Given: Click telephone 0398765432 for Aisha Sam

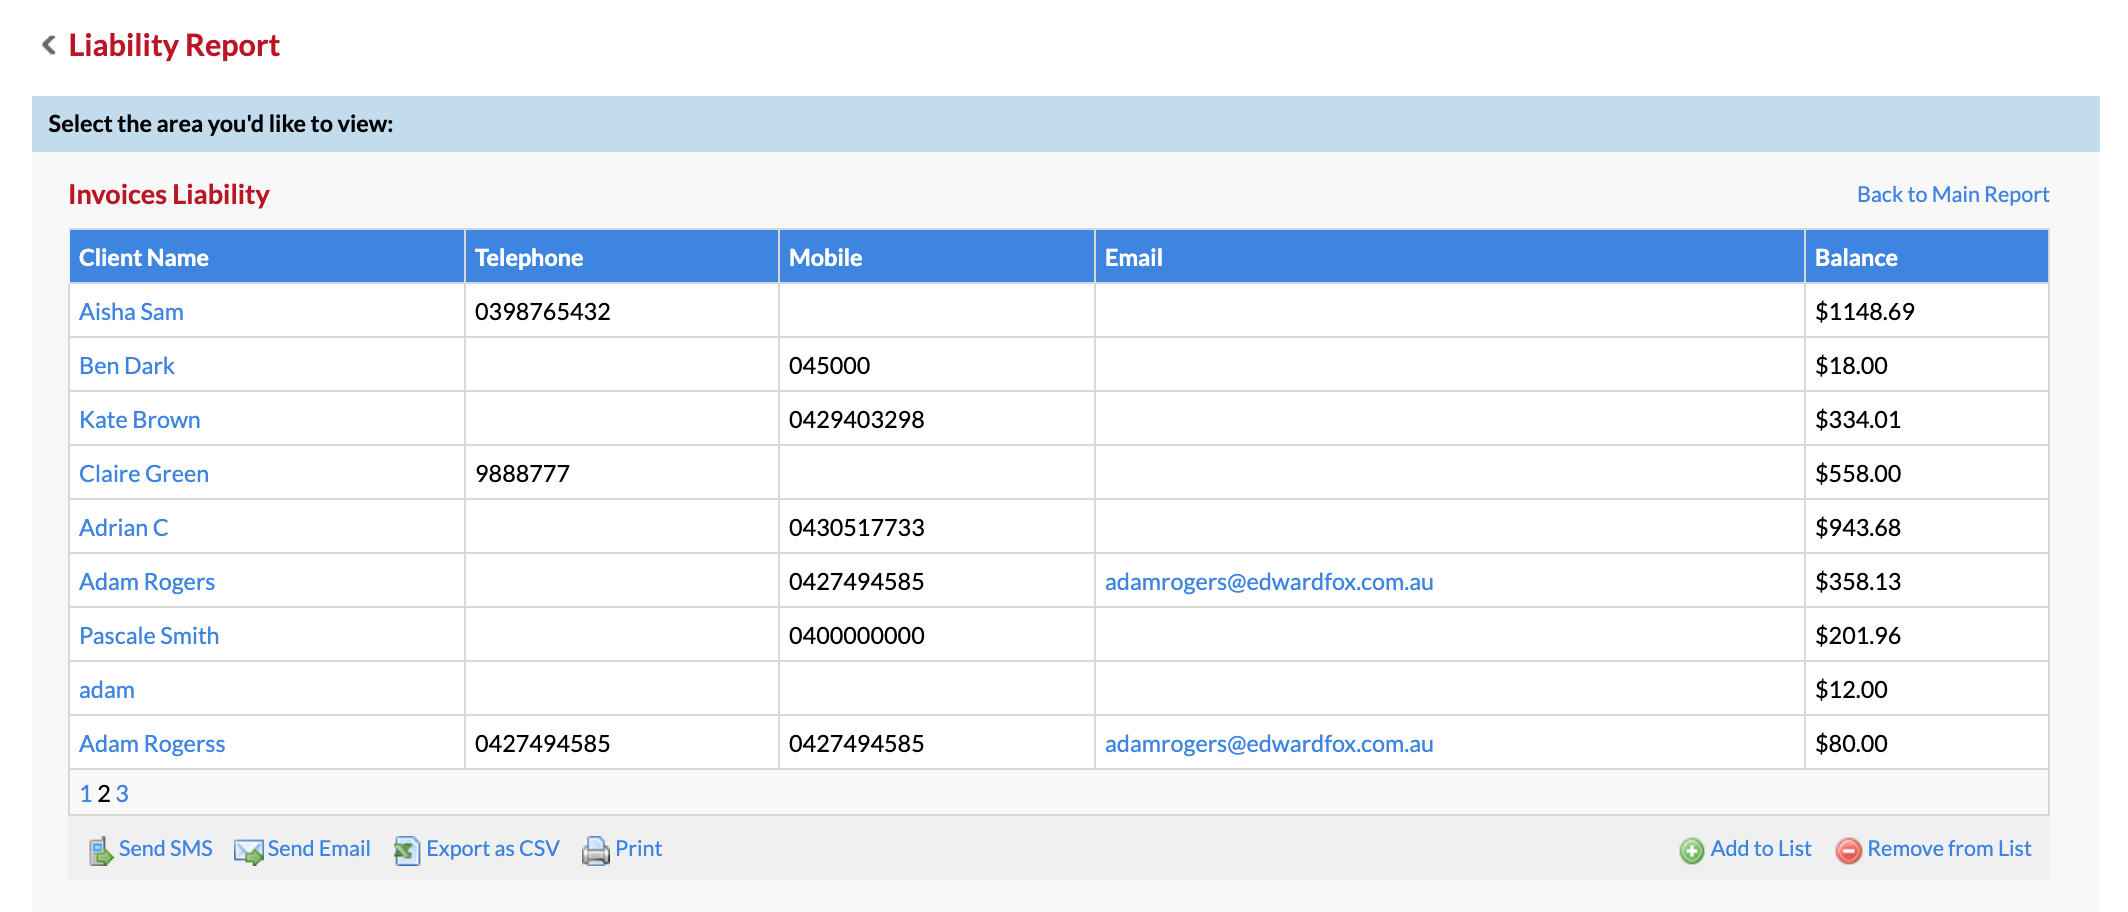Looking at the screenshot, I should (543, 312).
